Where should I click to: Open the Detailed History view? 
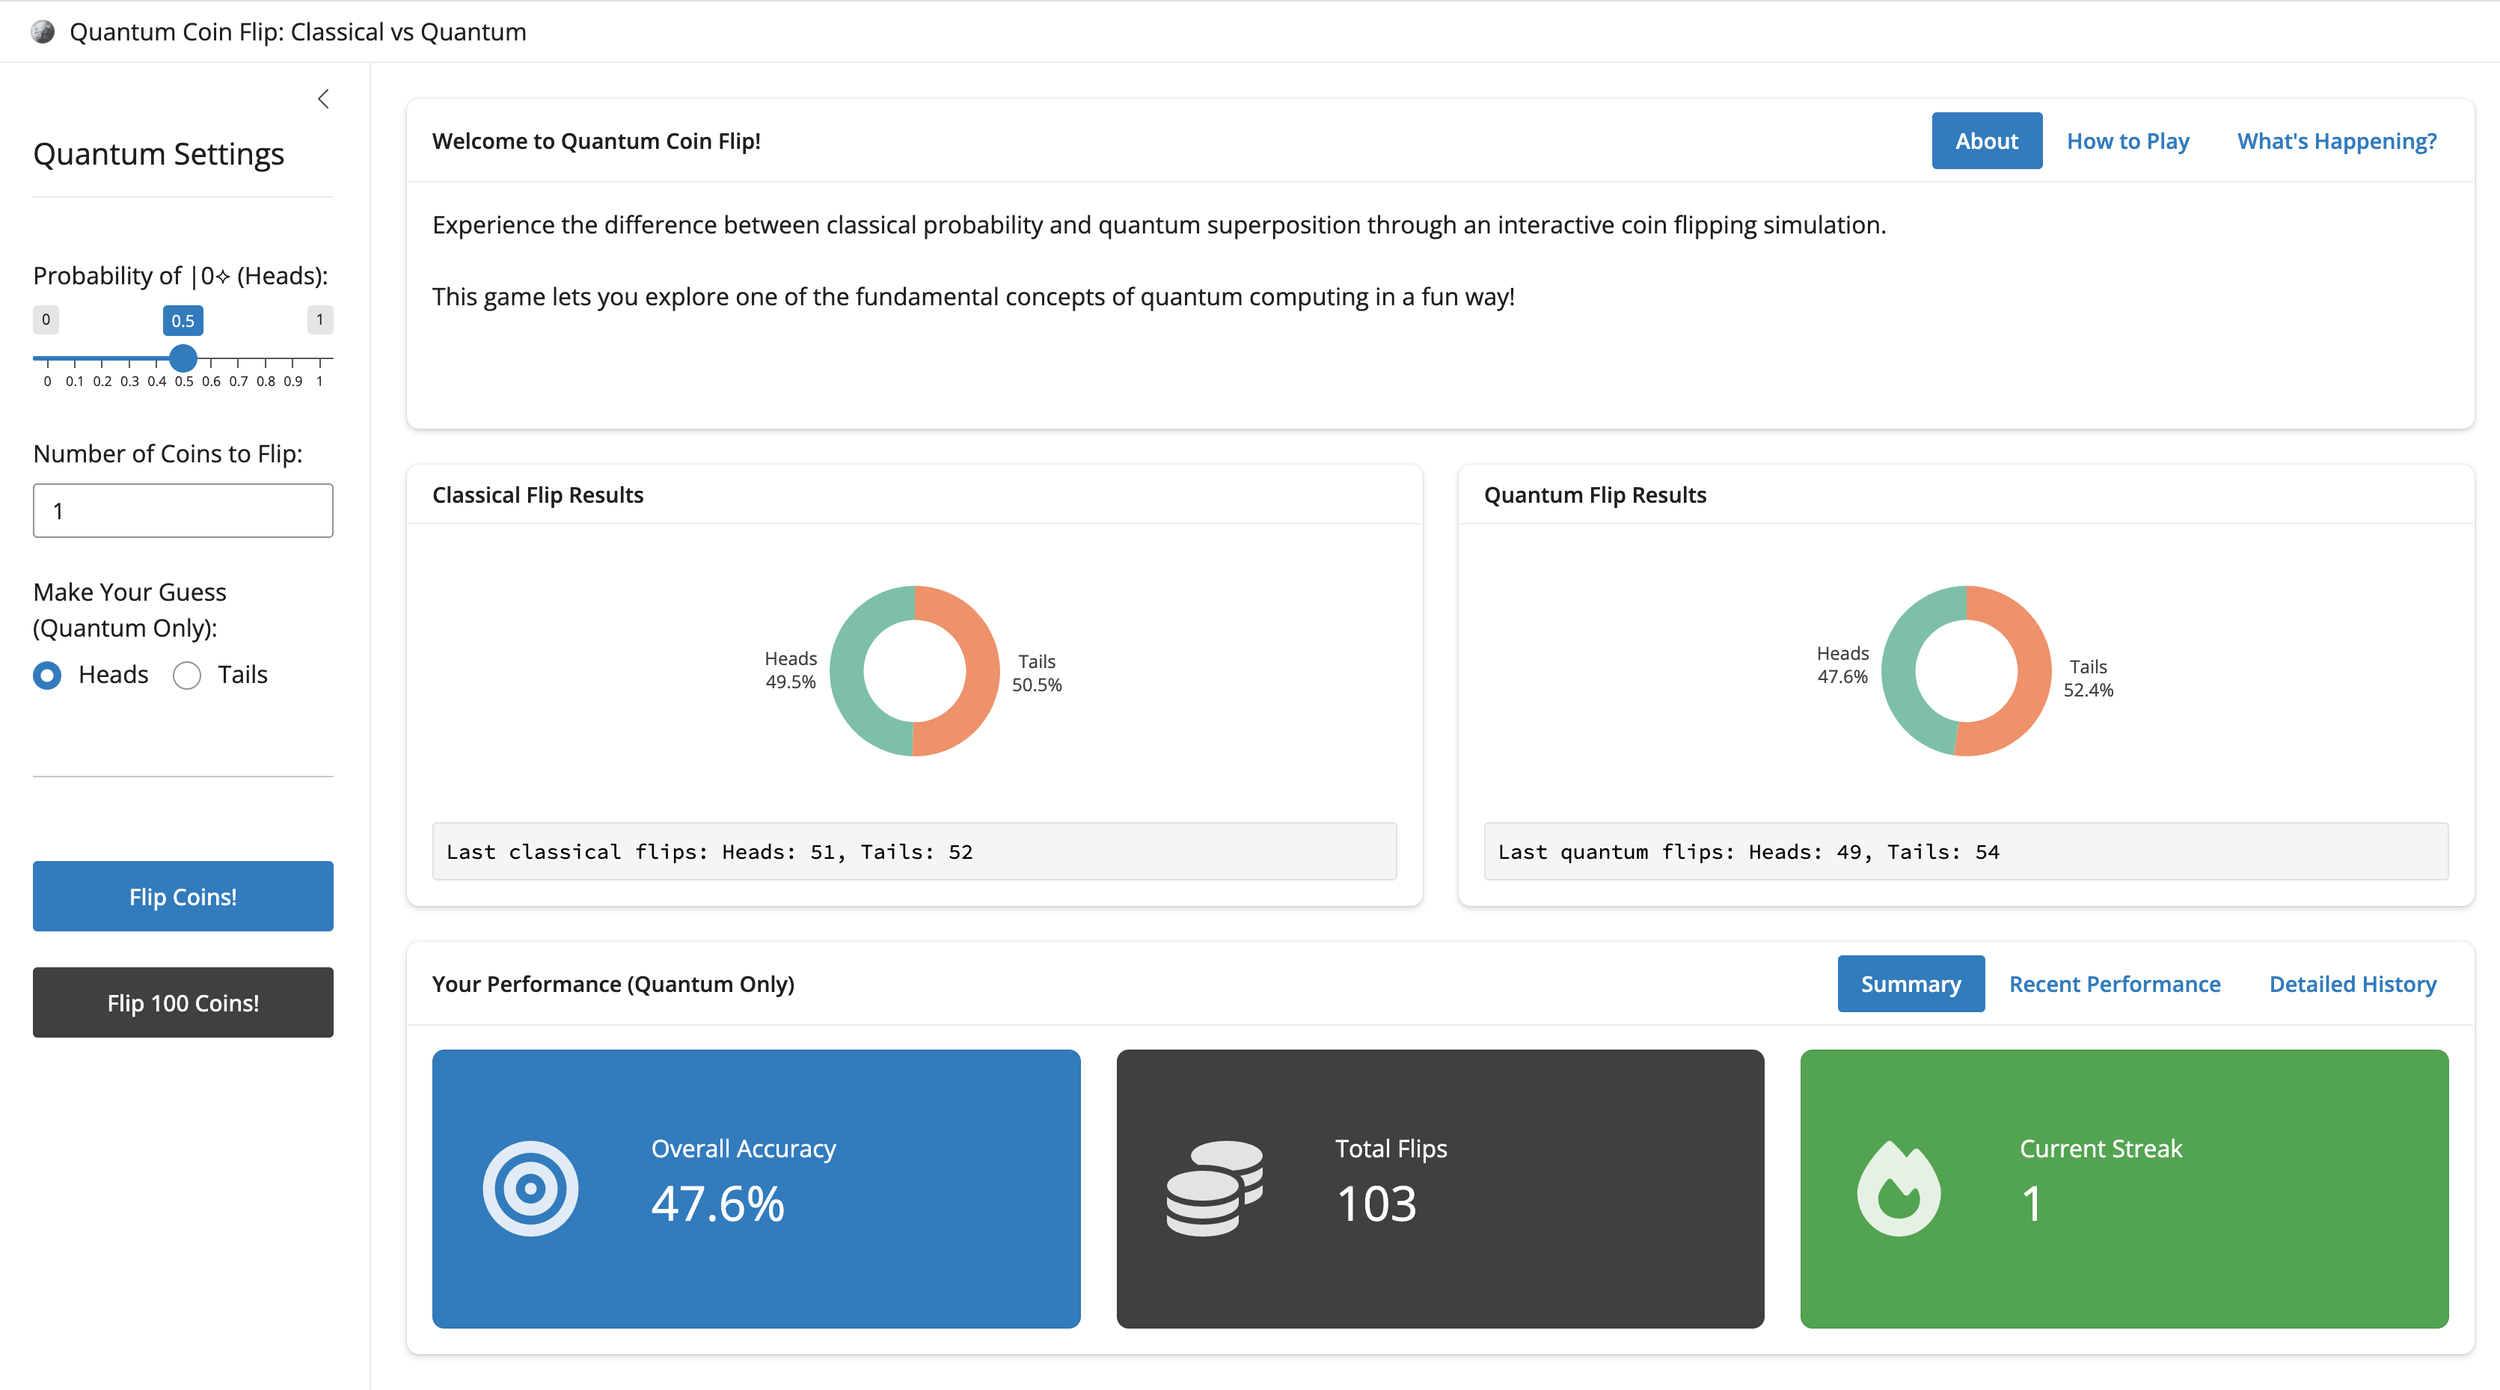click(2352, 983)
